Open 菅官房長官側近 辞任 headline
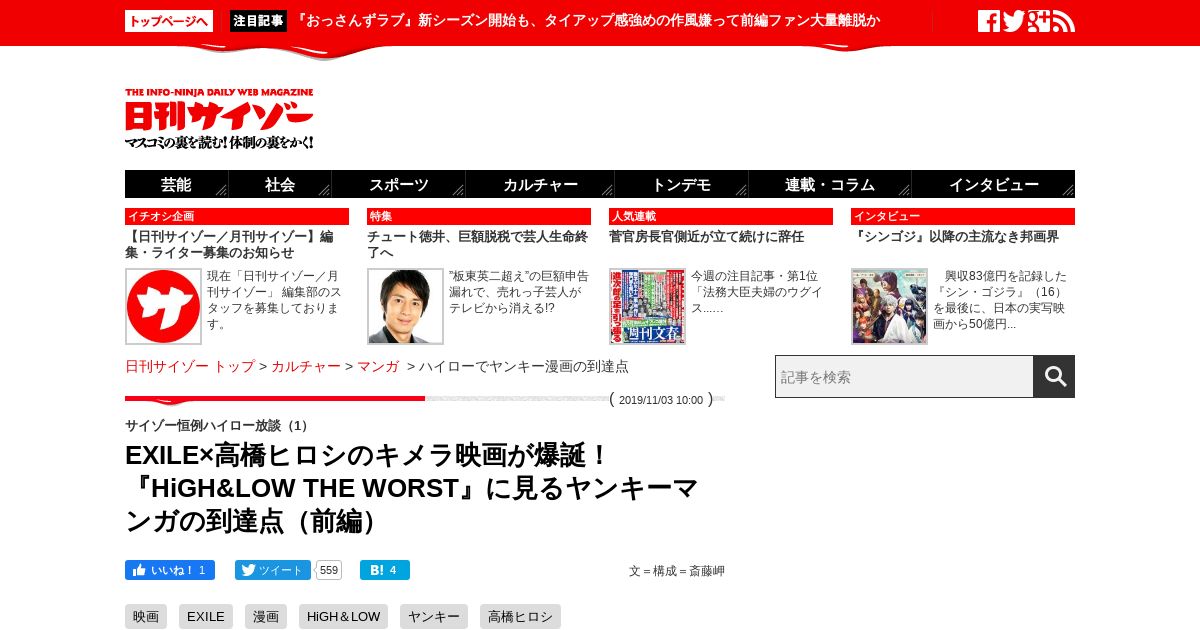 point(707,237)
